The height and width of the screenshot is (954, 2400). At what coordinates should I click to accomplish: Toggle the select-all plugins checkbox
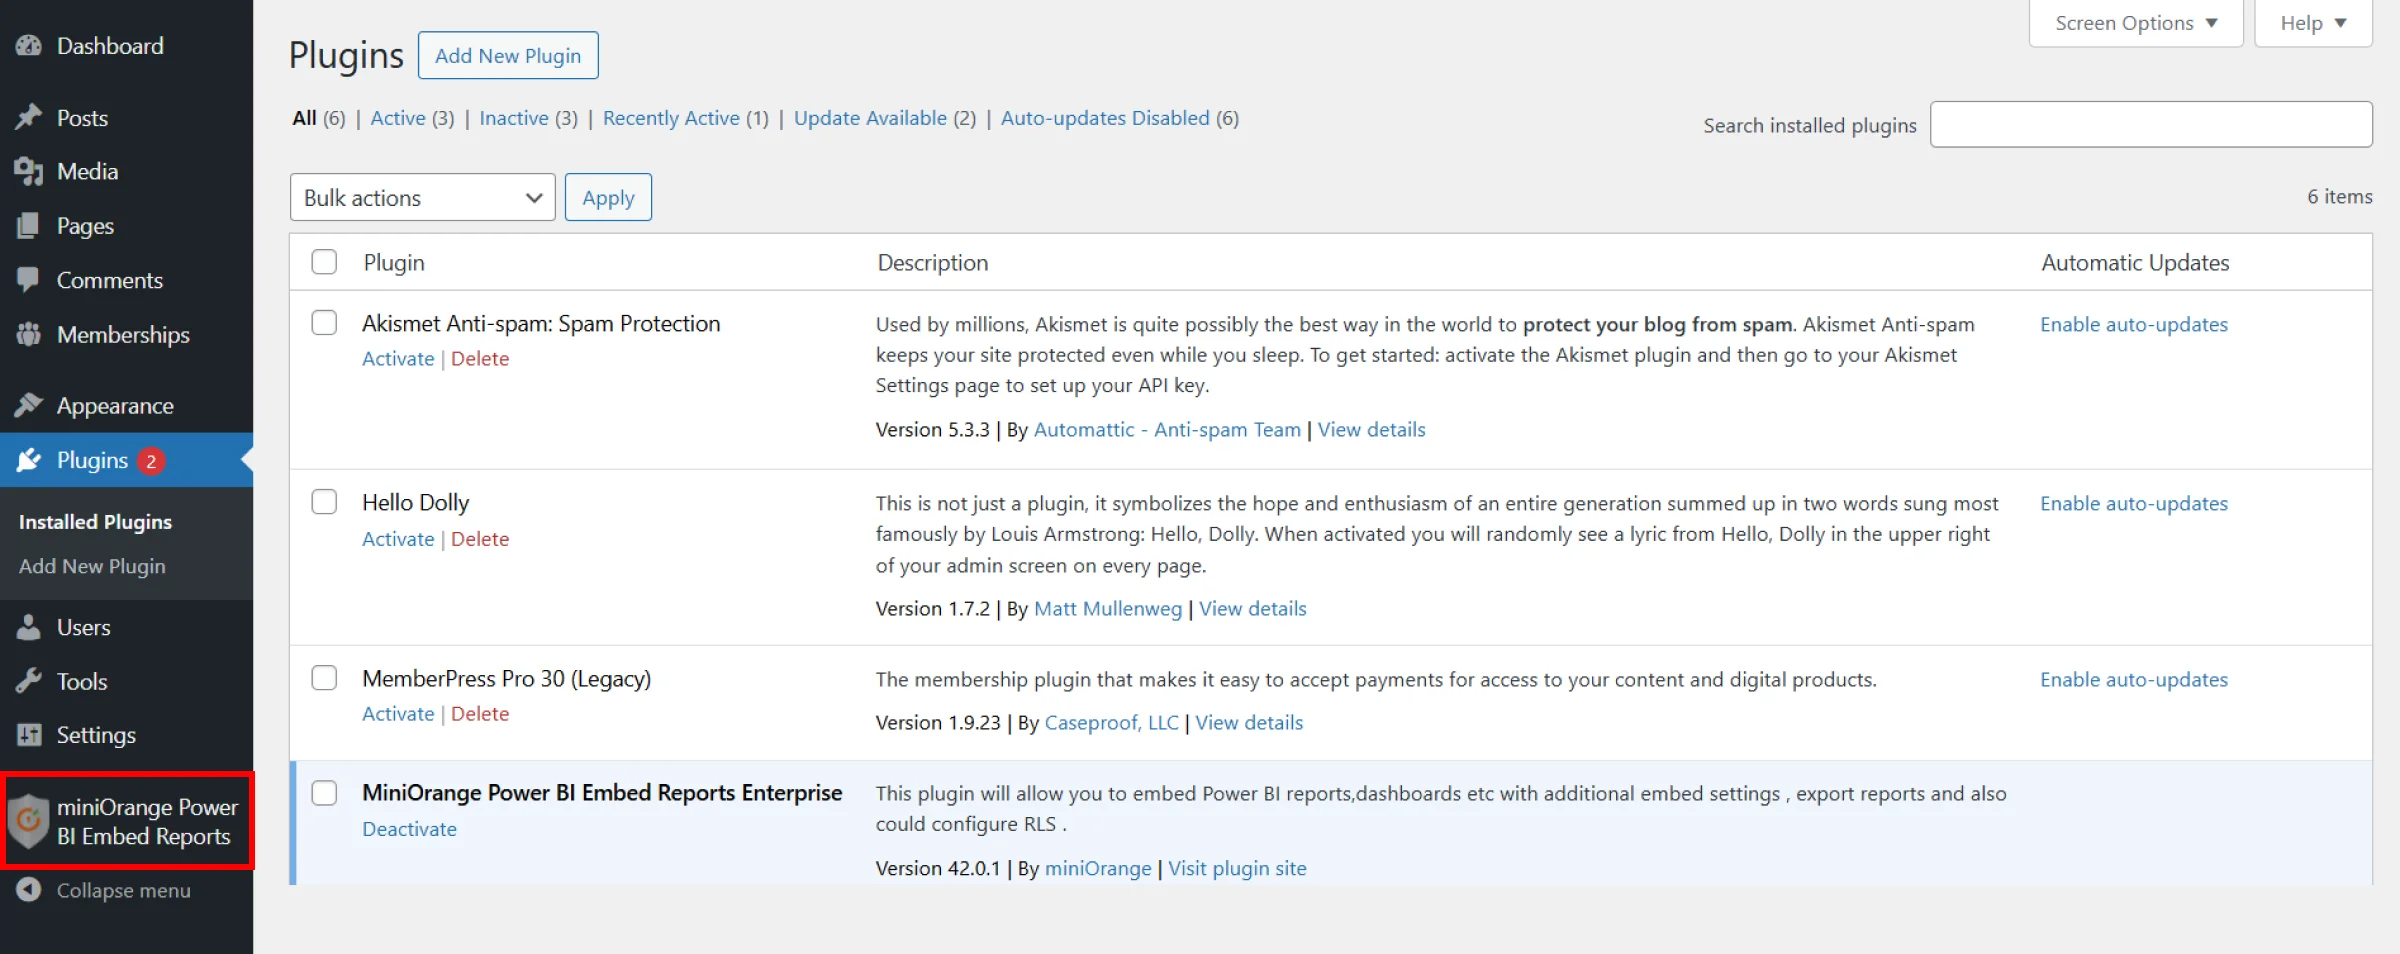tap(324, 262)
